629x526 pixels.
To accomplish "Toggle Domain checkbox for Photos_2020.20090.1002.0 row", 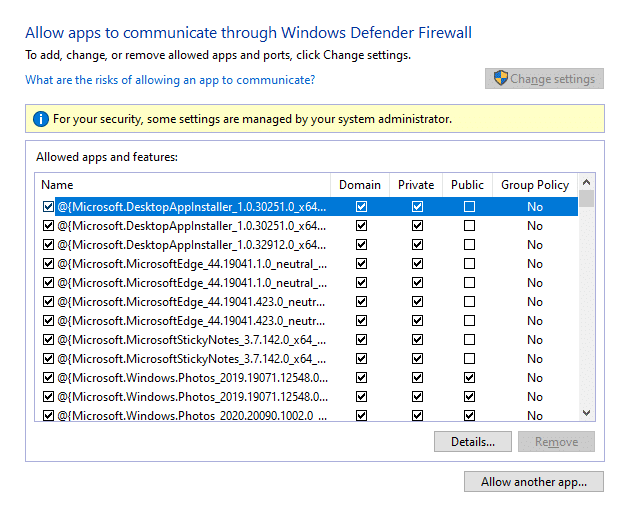I will point(361,415).
